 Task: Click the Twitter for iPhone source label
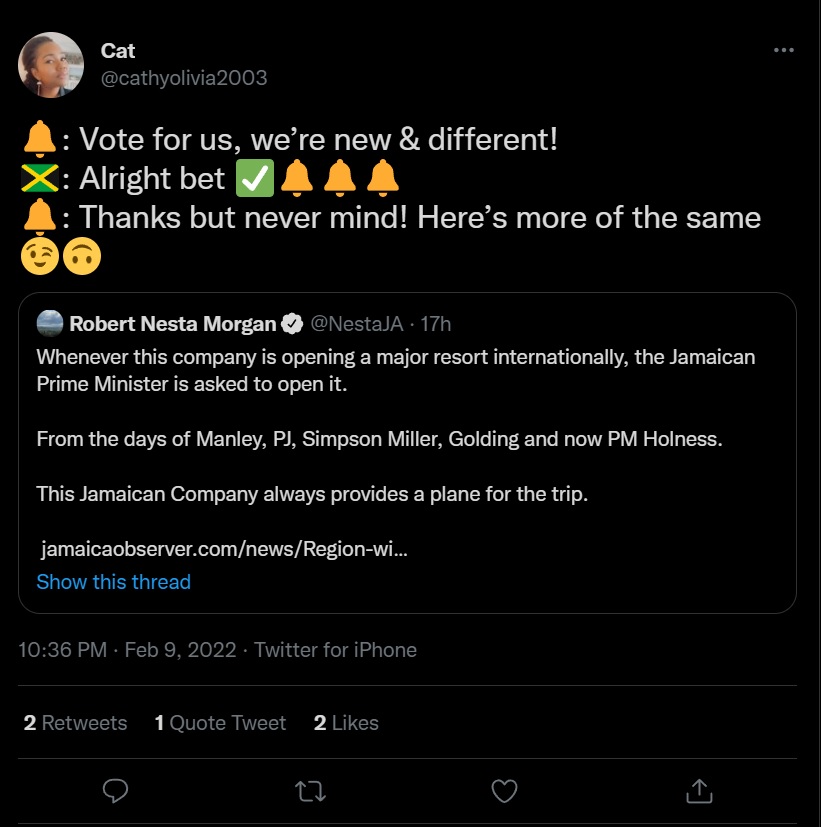[x=335, y=650]
